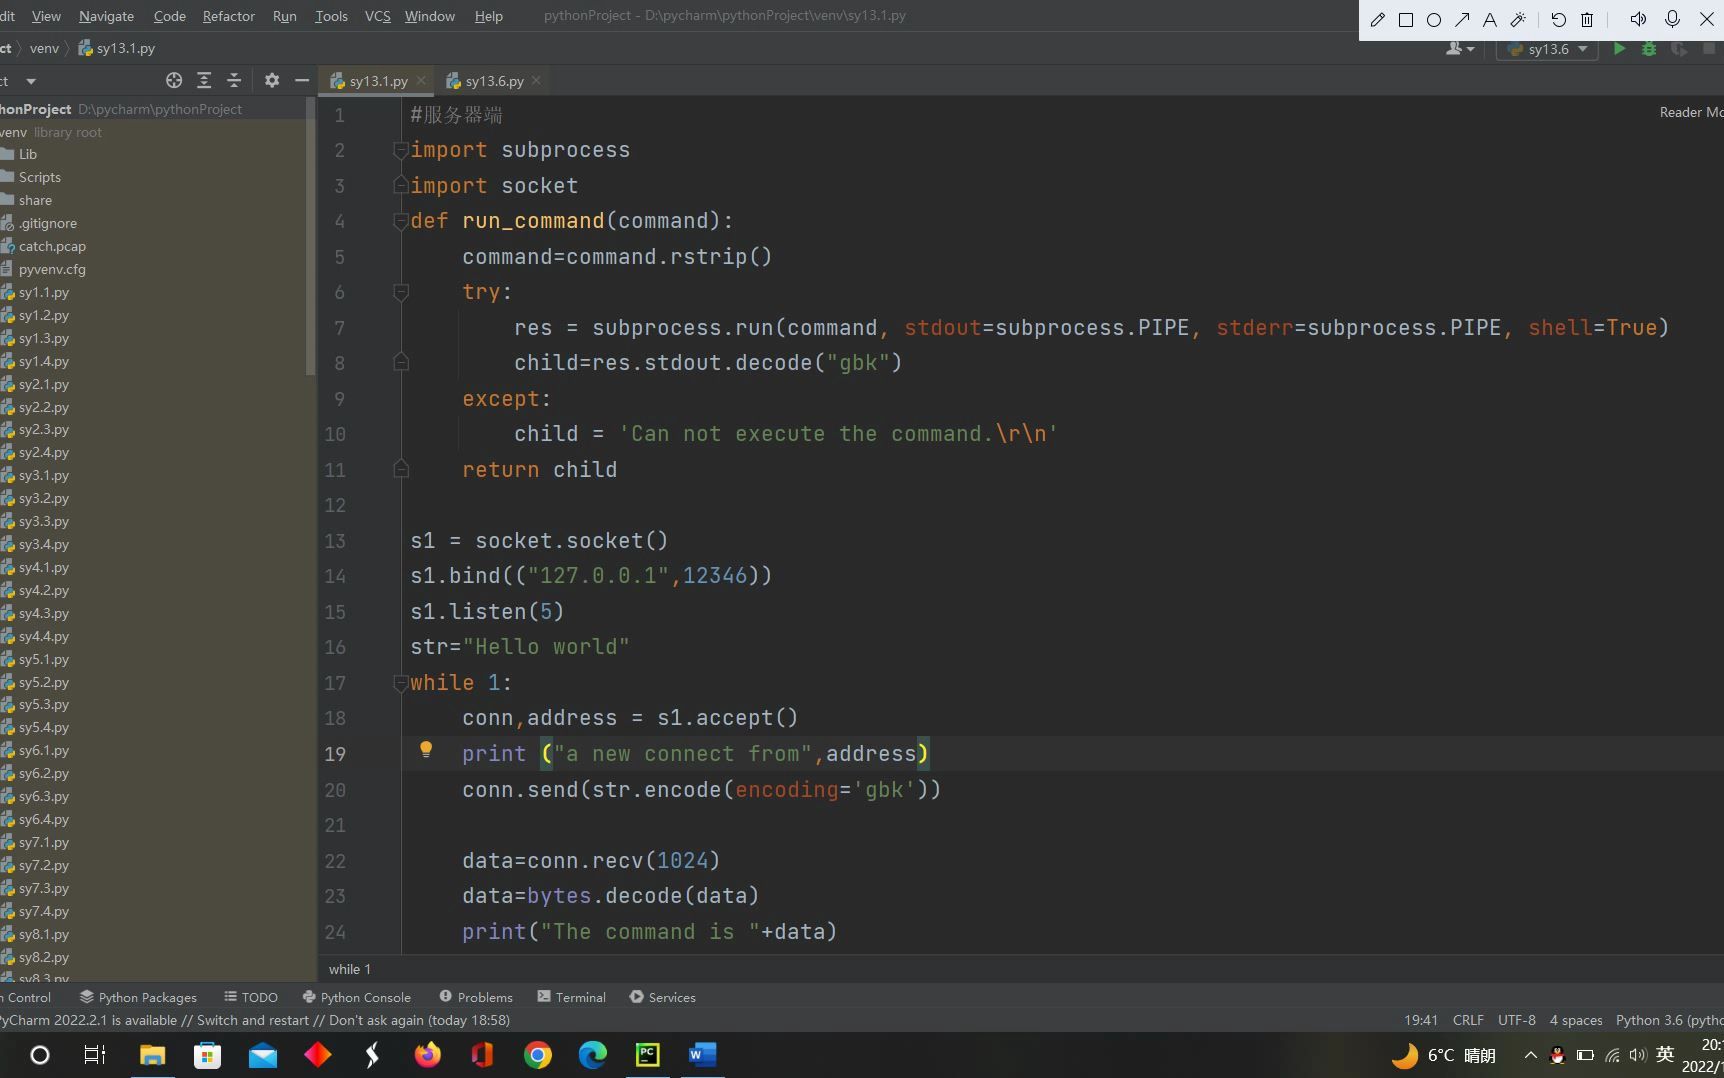
Task: Open the project view dropdown arrow
Action: 30,80
